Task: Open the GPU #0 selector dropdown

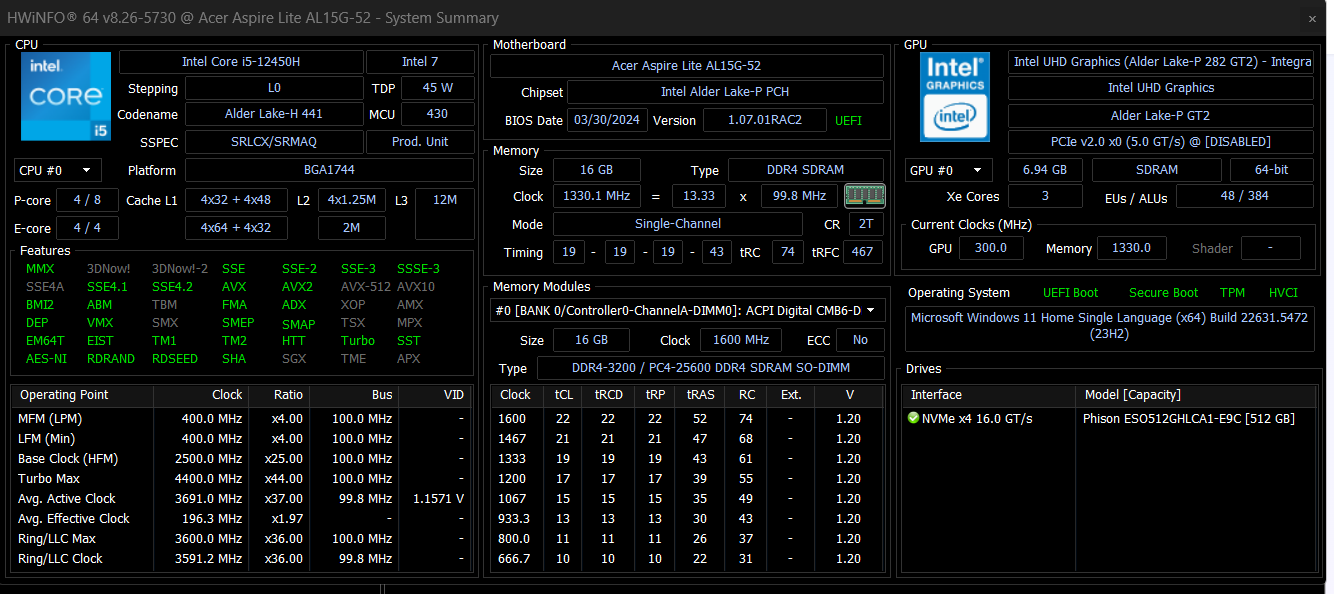Action: 948,170
